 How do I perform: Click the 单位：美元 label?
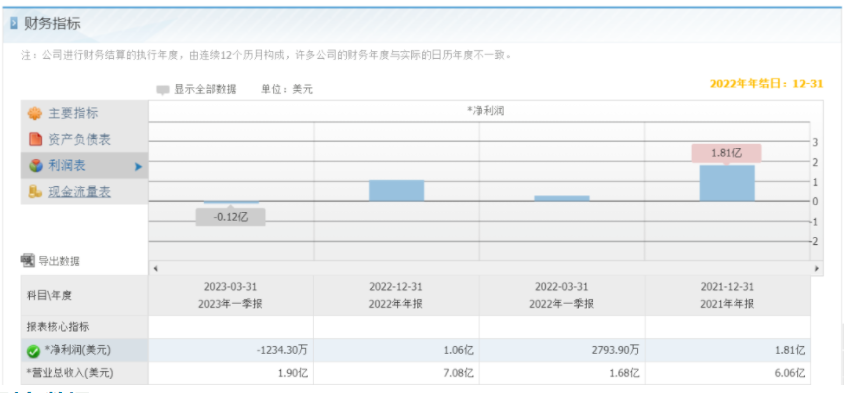[x=287, y=89]
